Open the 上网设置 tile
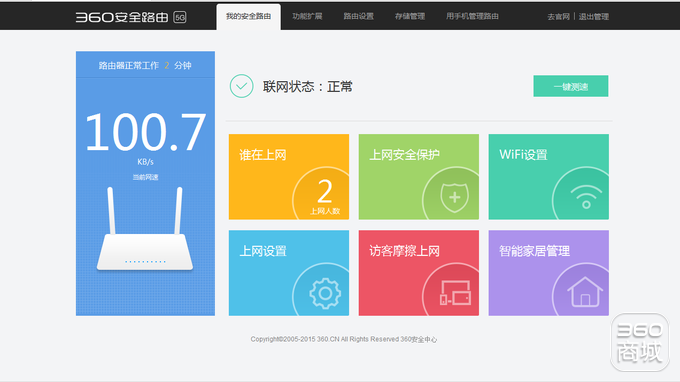The width and height of the screenshot is (680, 382). click(x=289, y=273)
